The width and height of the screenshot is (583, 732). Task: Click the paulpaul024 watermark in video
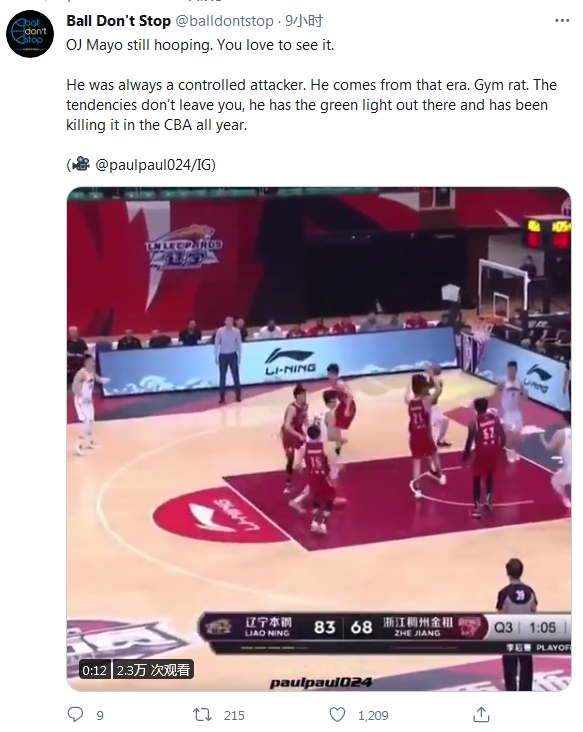coord(321,683)
